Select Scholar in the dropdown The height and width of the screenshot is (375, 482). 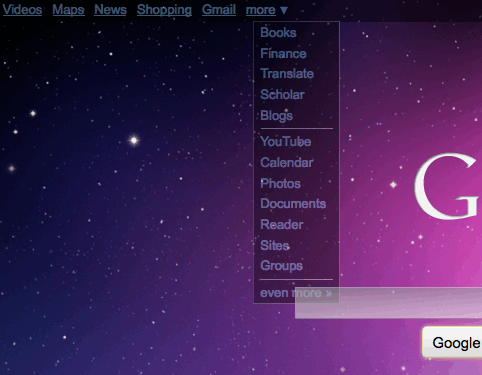click(x=282, y=95)
